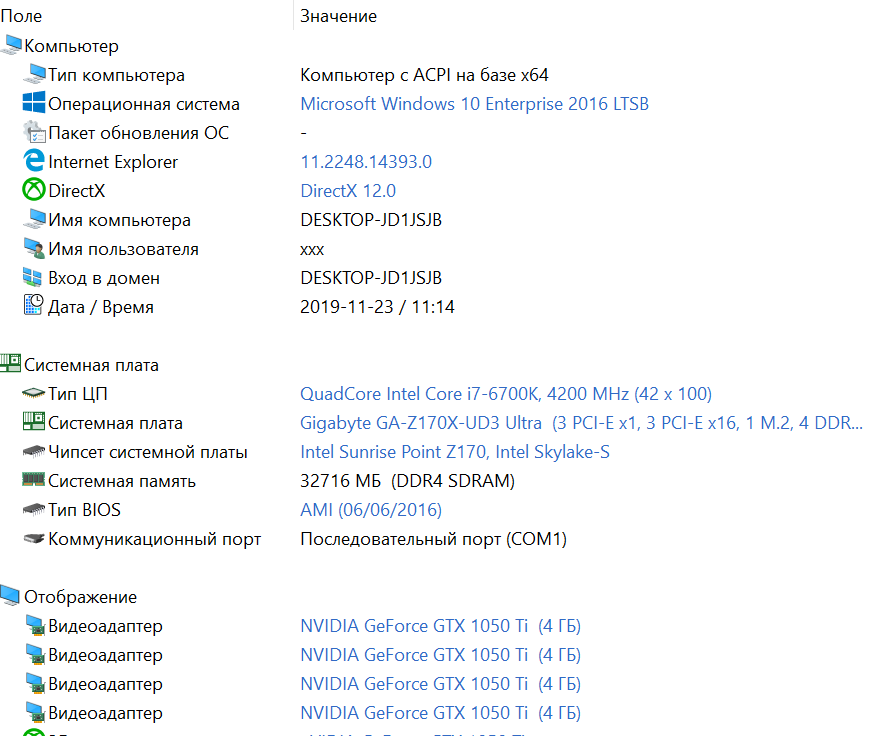Click the Тип ЦП processor icon
Image resolution: width=870 pixels, height=736 pixels.
[x=34, y=394]
